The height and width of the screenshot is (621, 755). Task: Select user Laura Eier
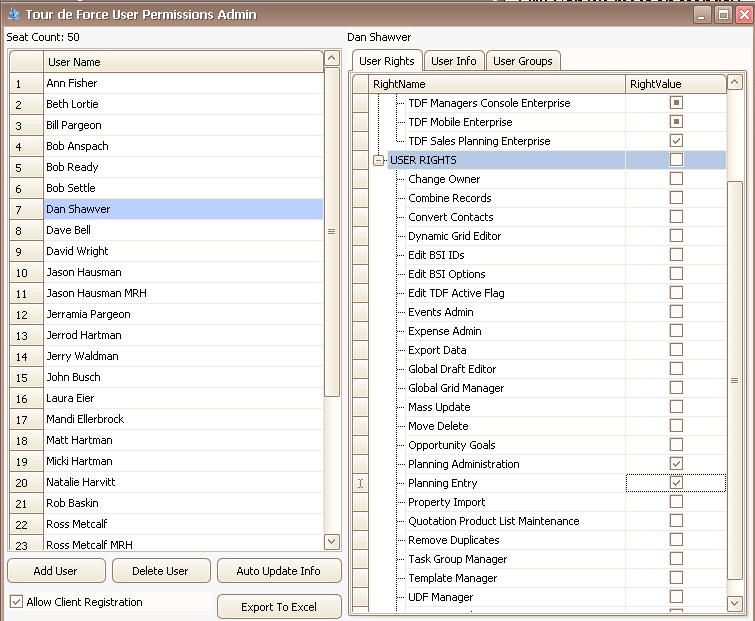[x=183, y=398]
